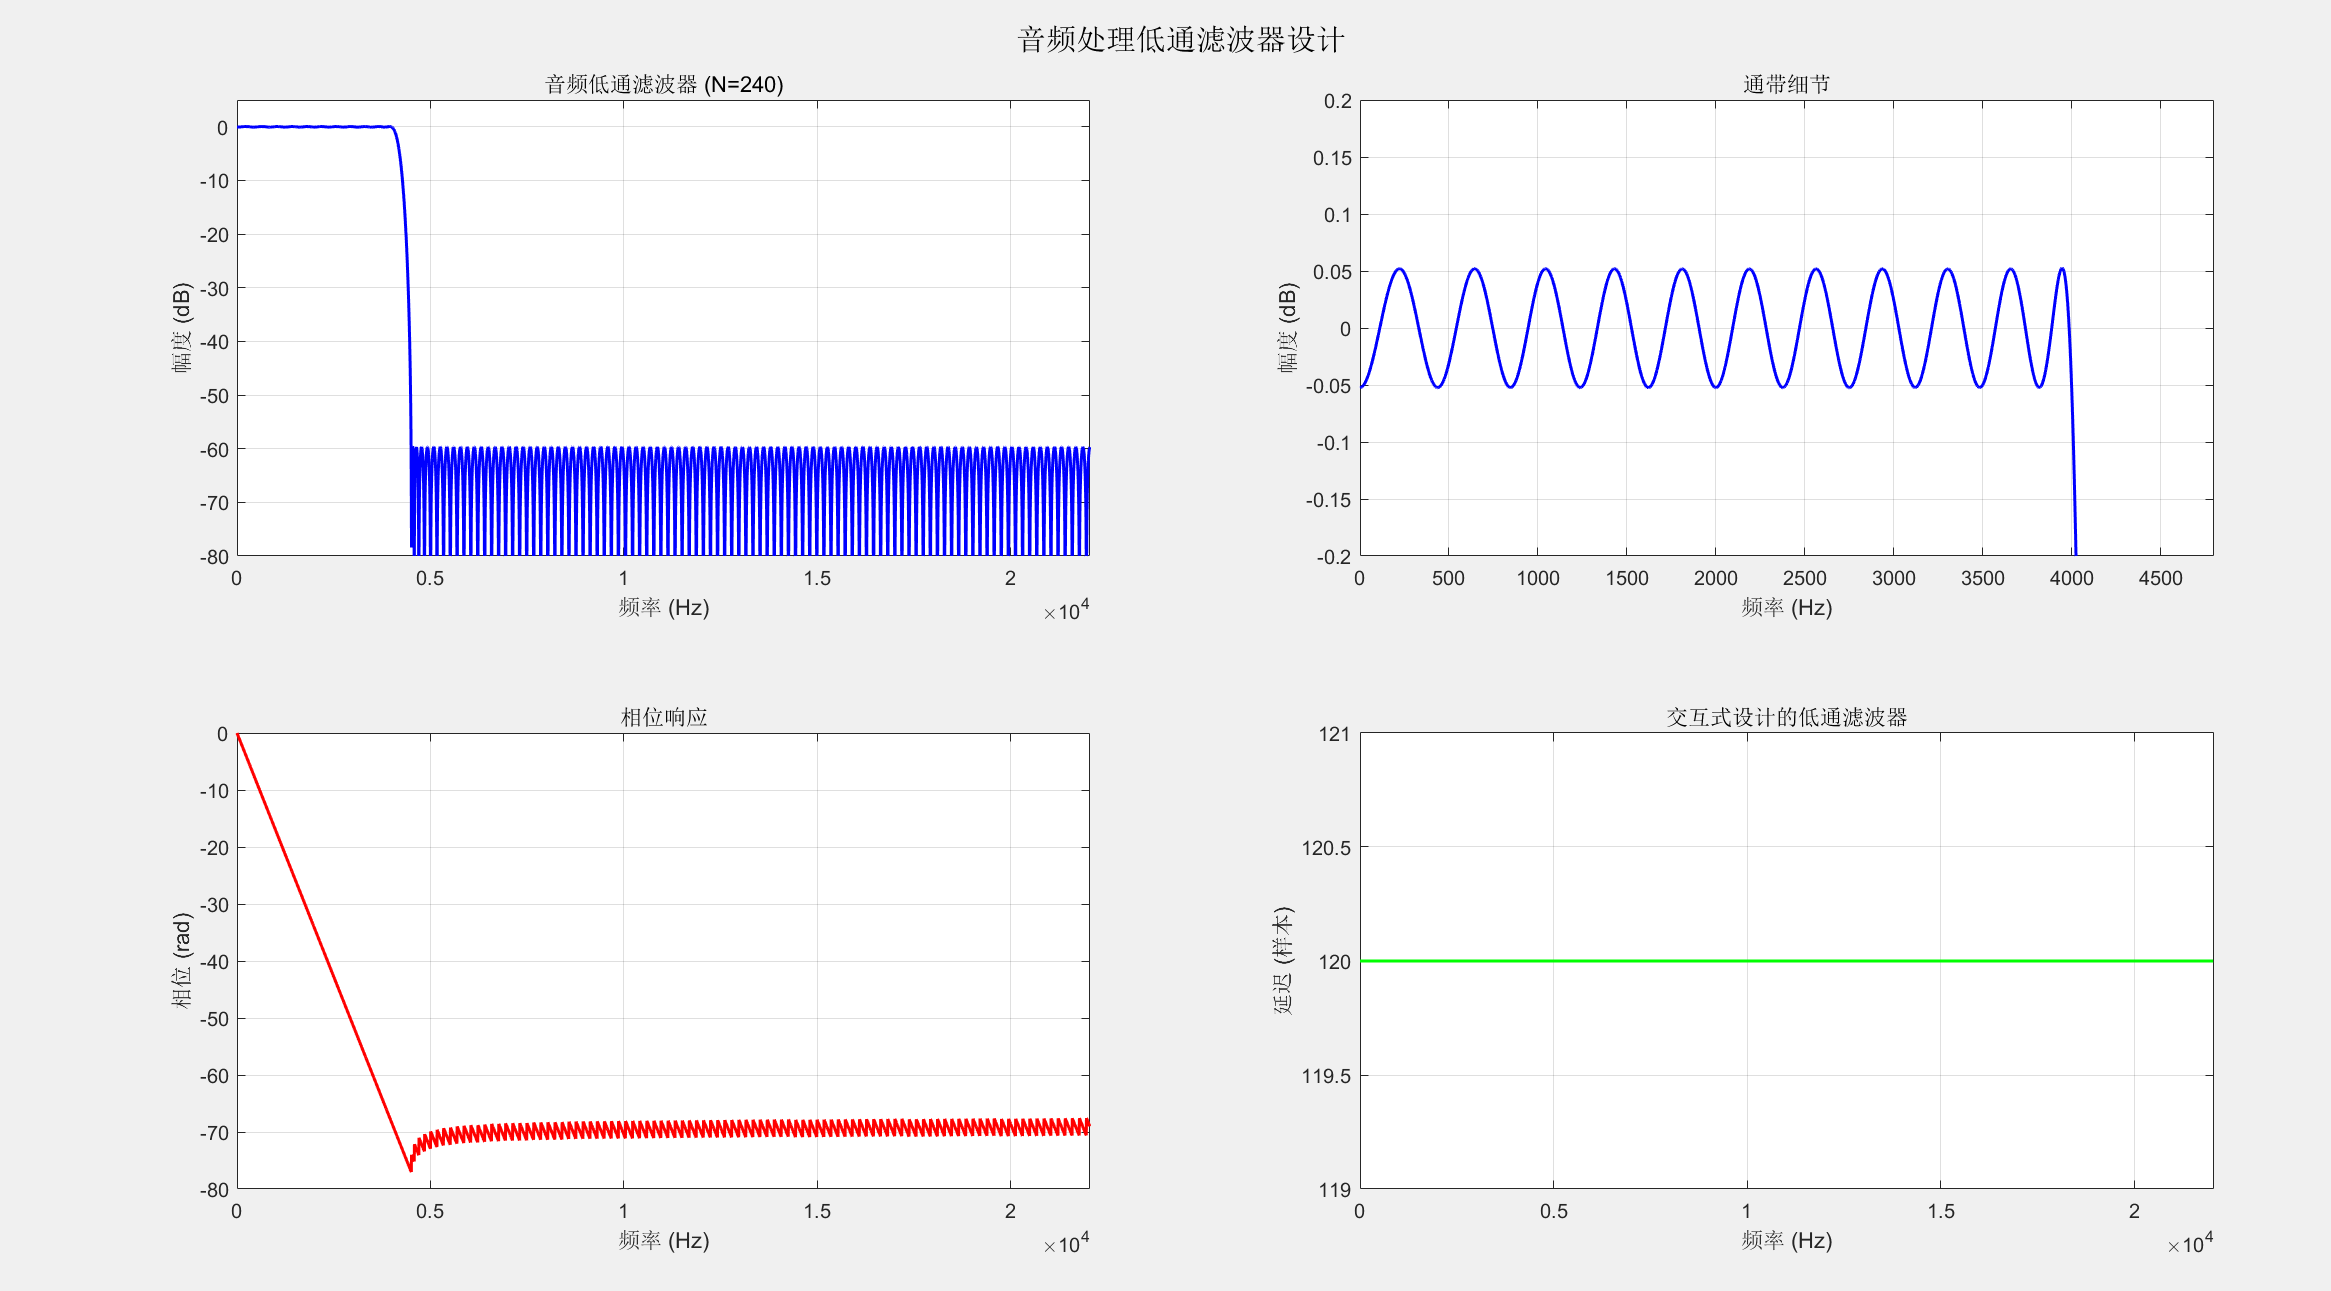
Task: Select the 4000 tick label on passband axis
Action: (x=2071, y=578)
